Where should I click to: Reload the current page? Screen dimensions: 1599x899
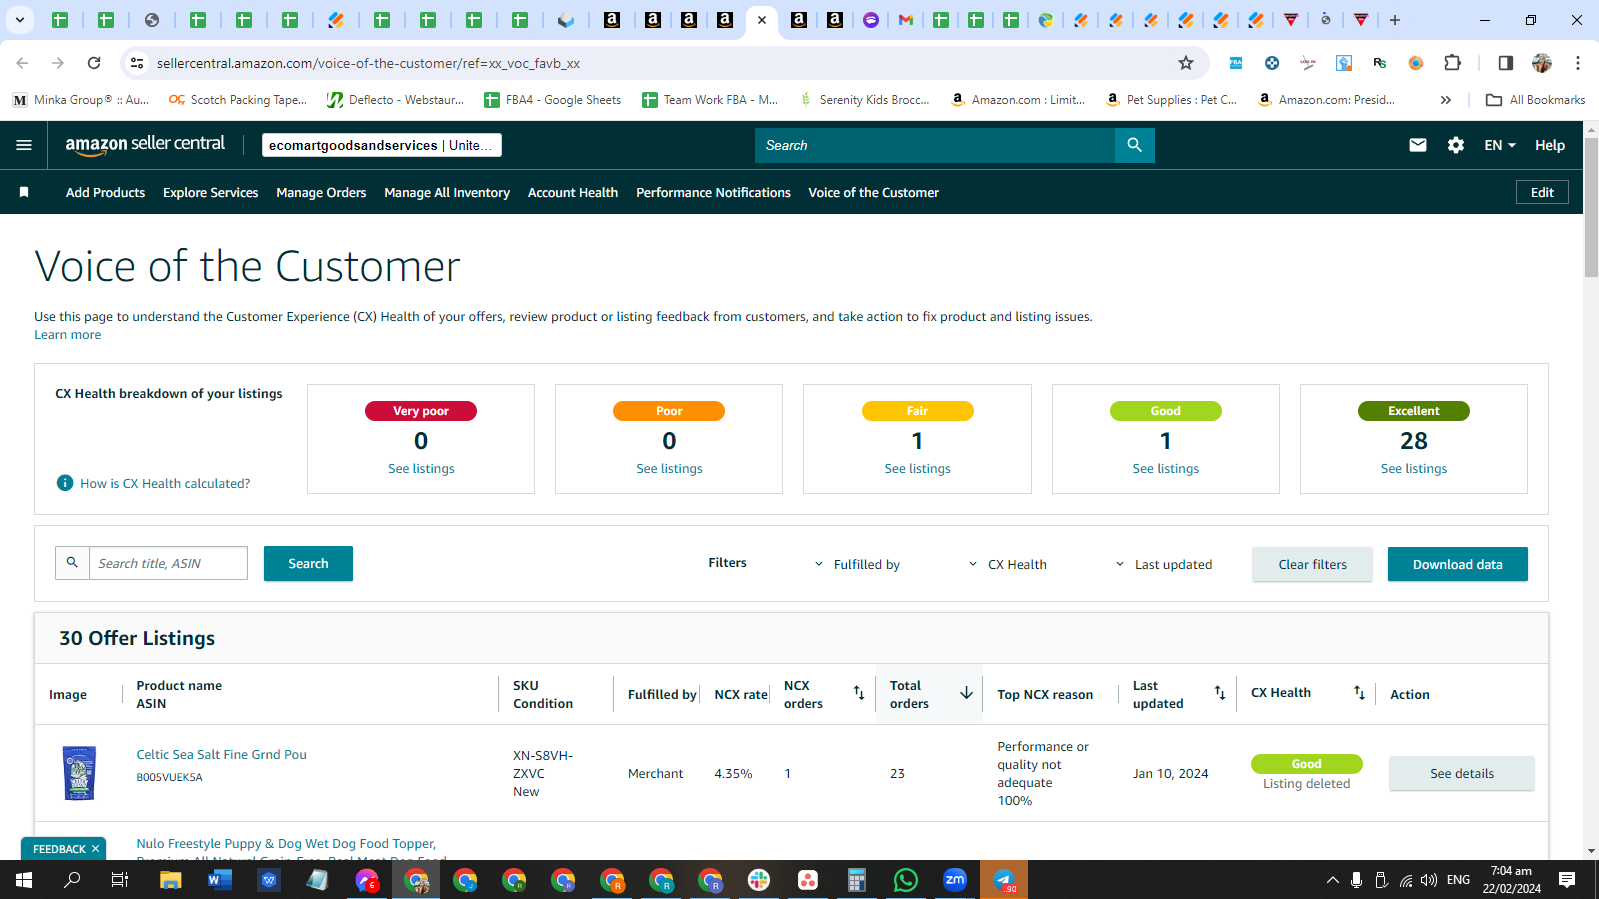pos(94,63)
